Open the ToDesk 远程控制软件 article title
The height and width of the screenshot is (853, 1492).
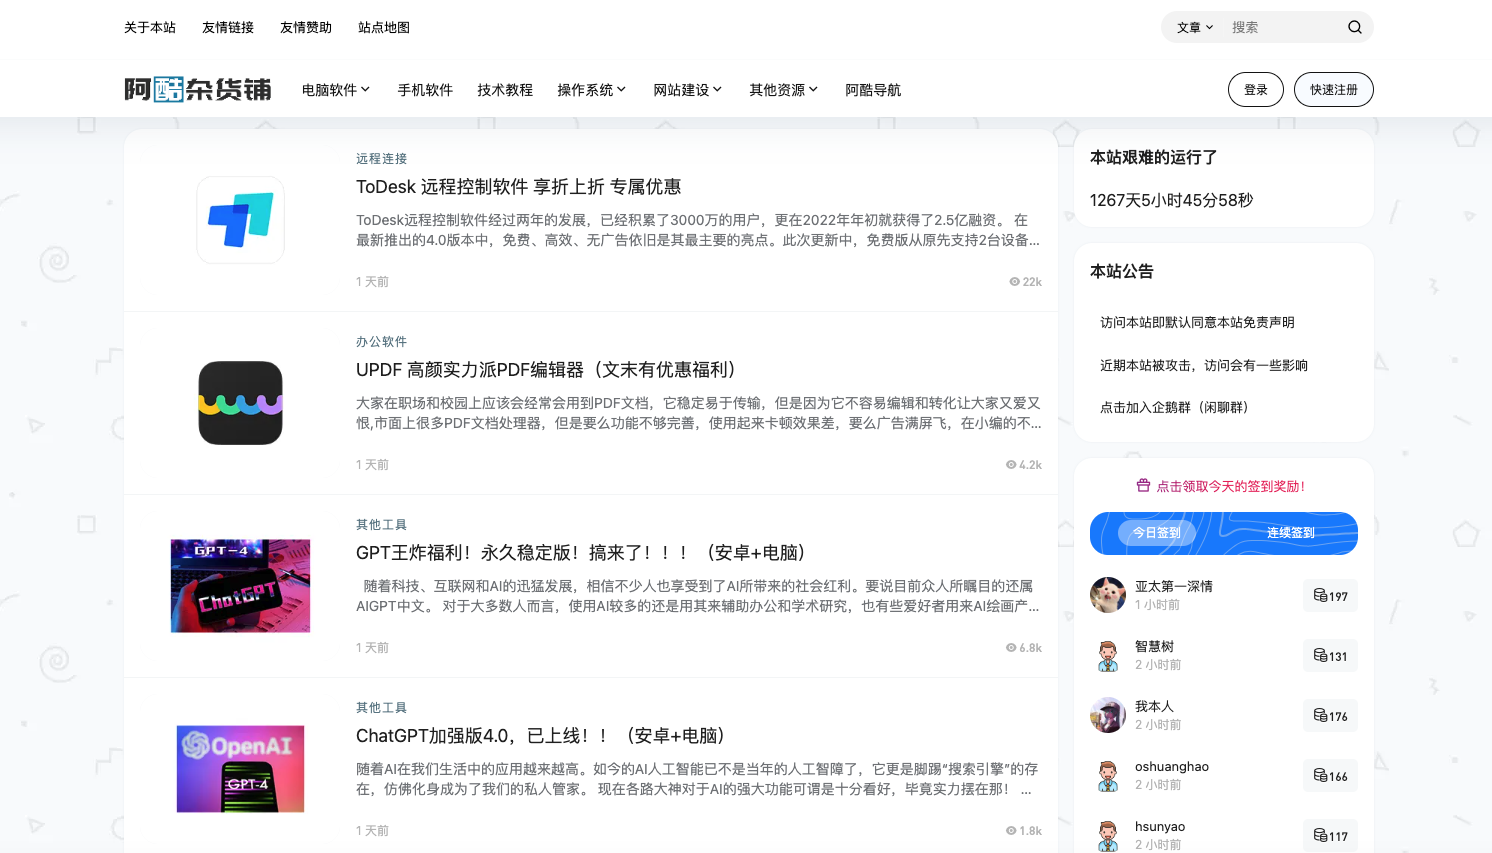pos(519,187)
